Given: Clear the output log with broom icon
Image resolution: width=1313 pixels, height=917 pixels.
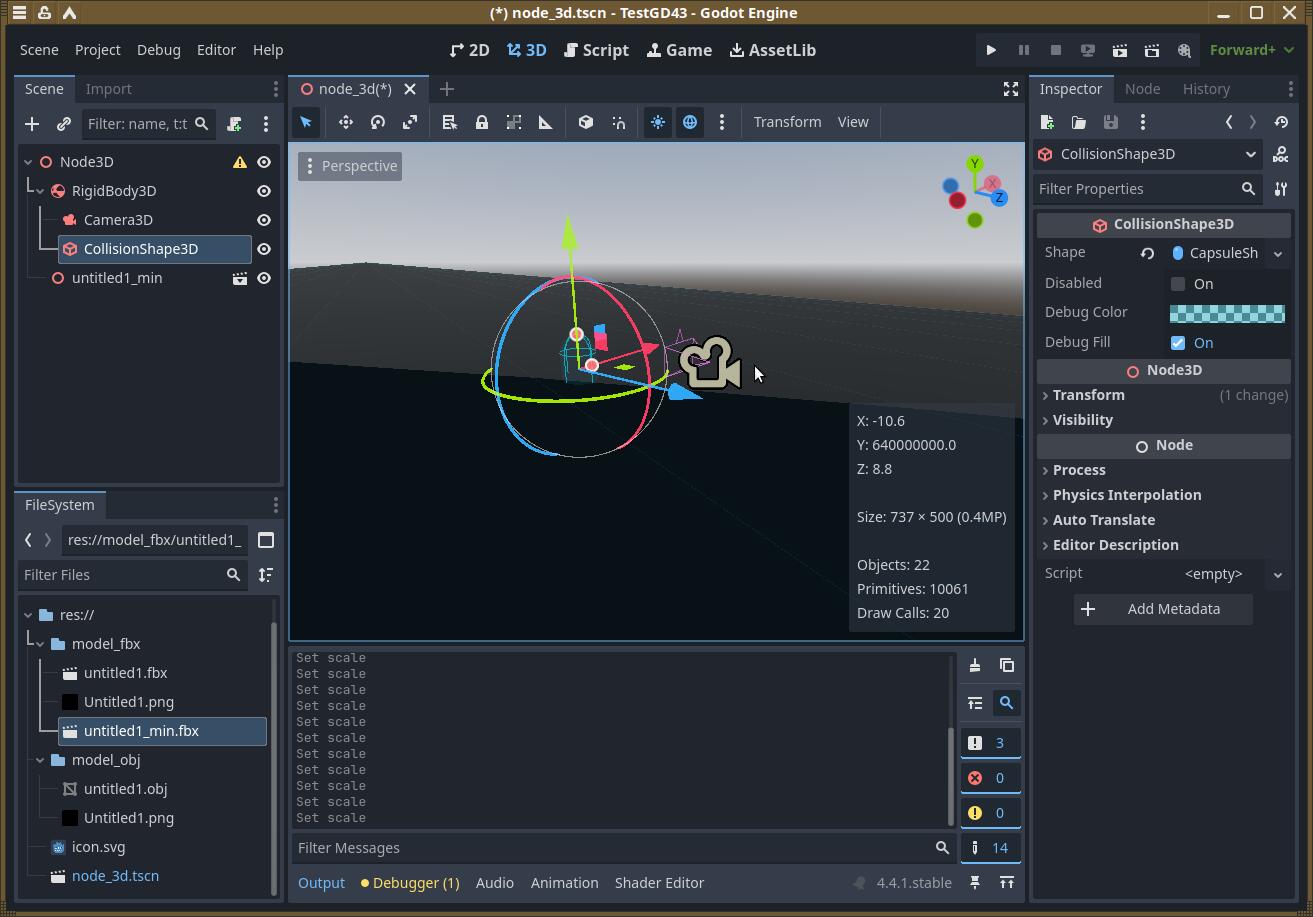Looking at the screenshot, I should pos(975,666).
